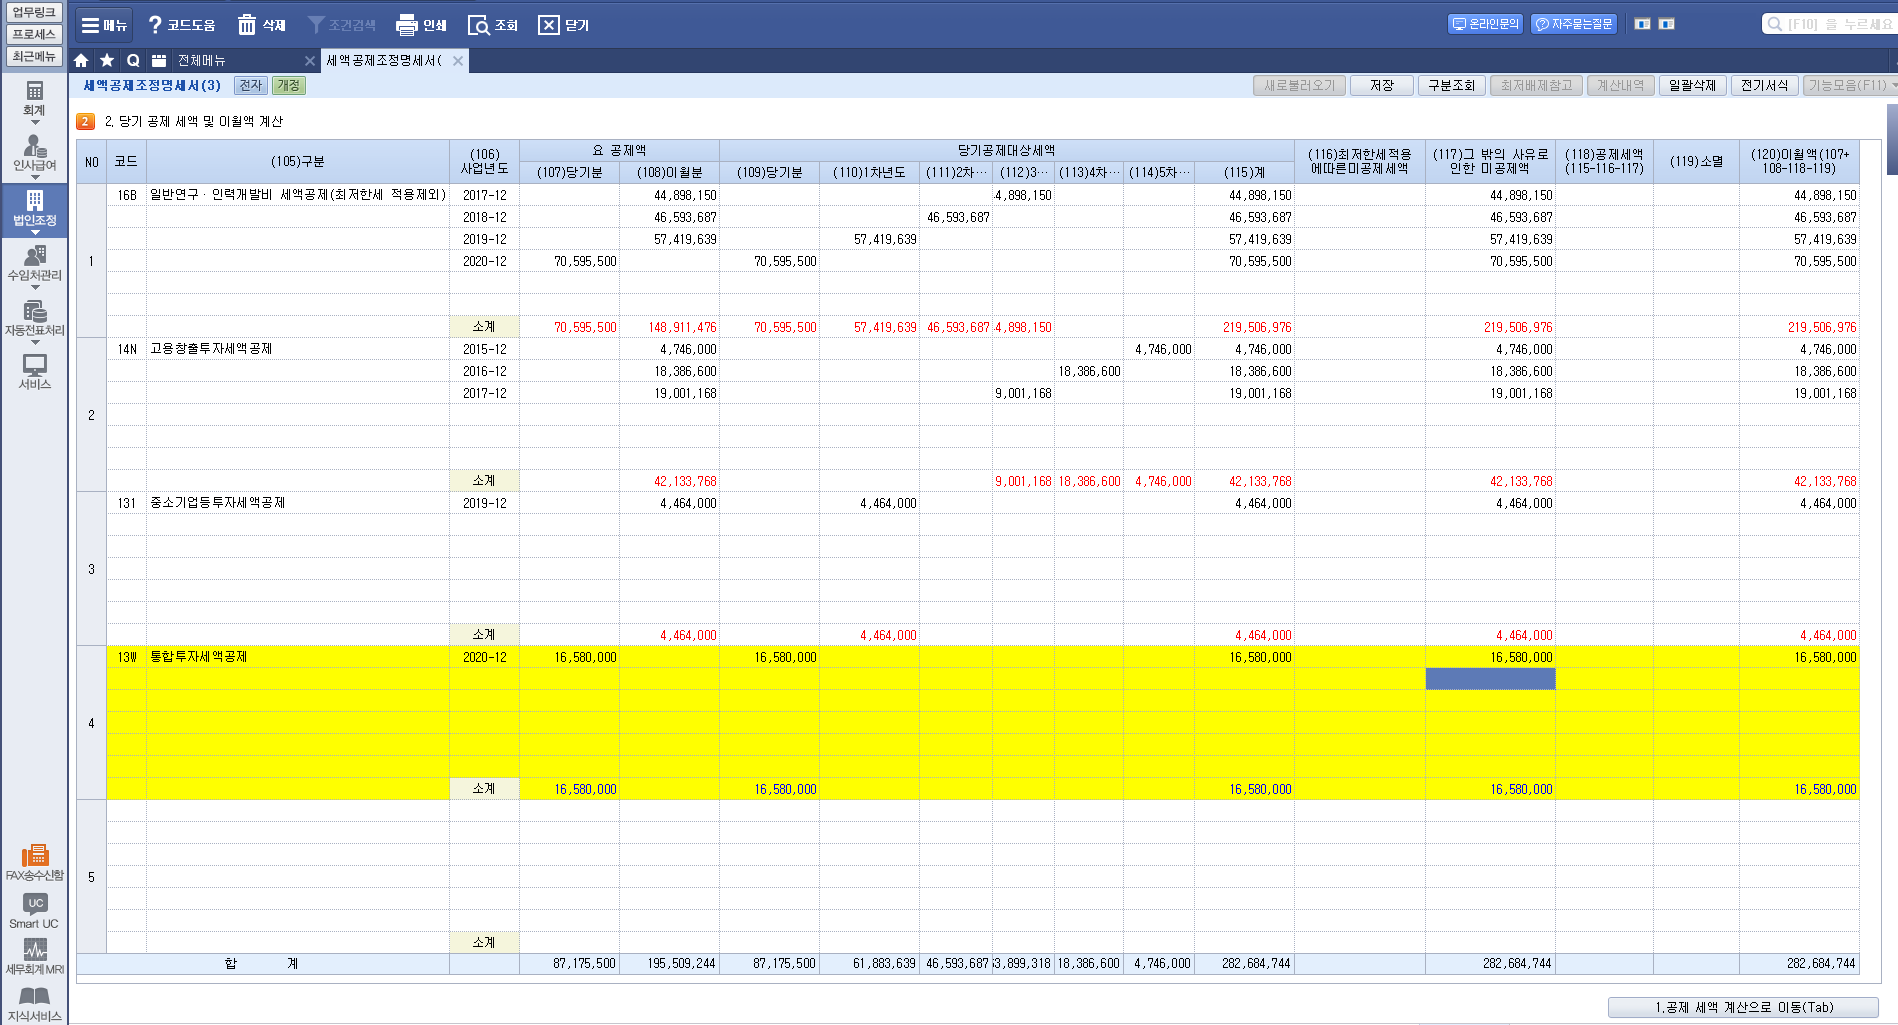Close the 전체메뉴 tab
Screen dimensions: 1898x1025
tap(310, 61)
